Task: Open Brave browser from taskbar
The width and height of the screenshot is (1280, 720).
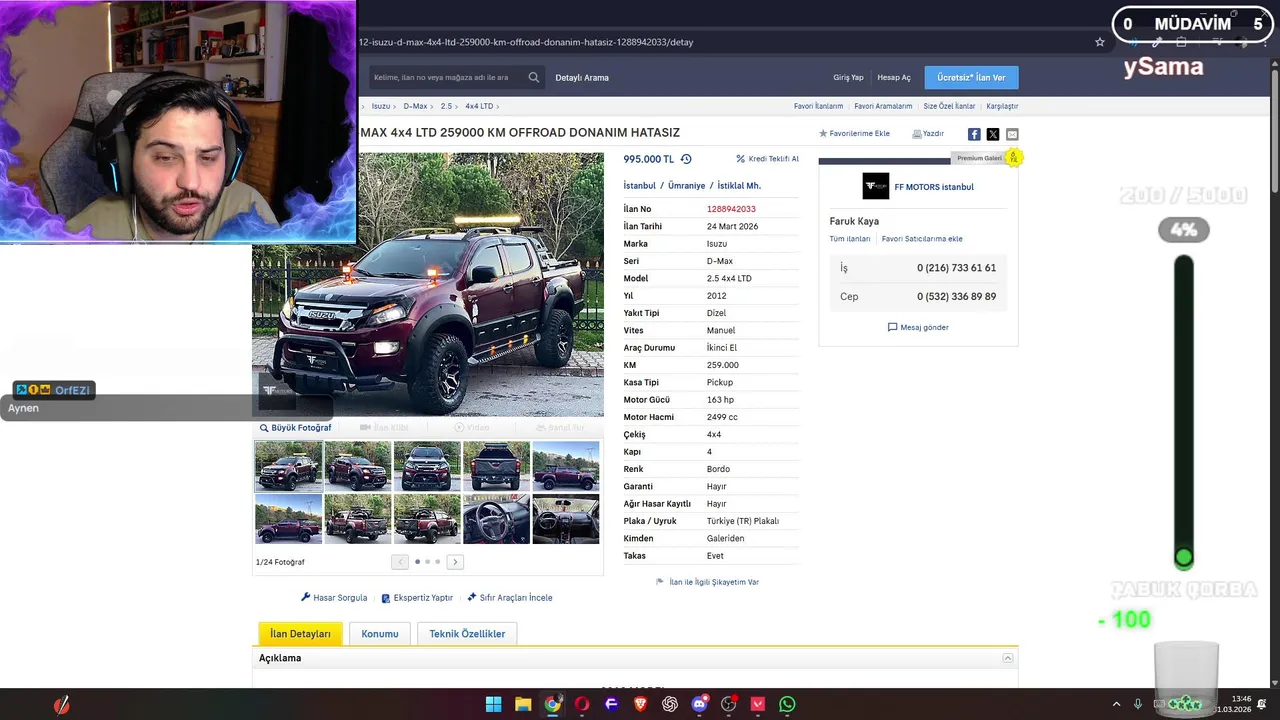Action: coord(641,704)
